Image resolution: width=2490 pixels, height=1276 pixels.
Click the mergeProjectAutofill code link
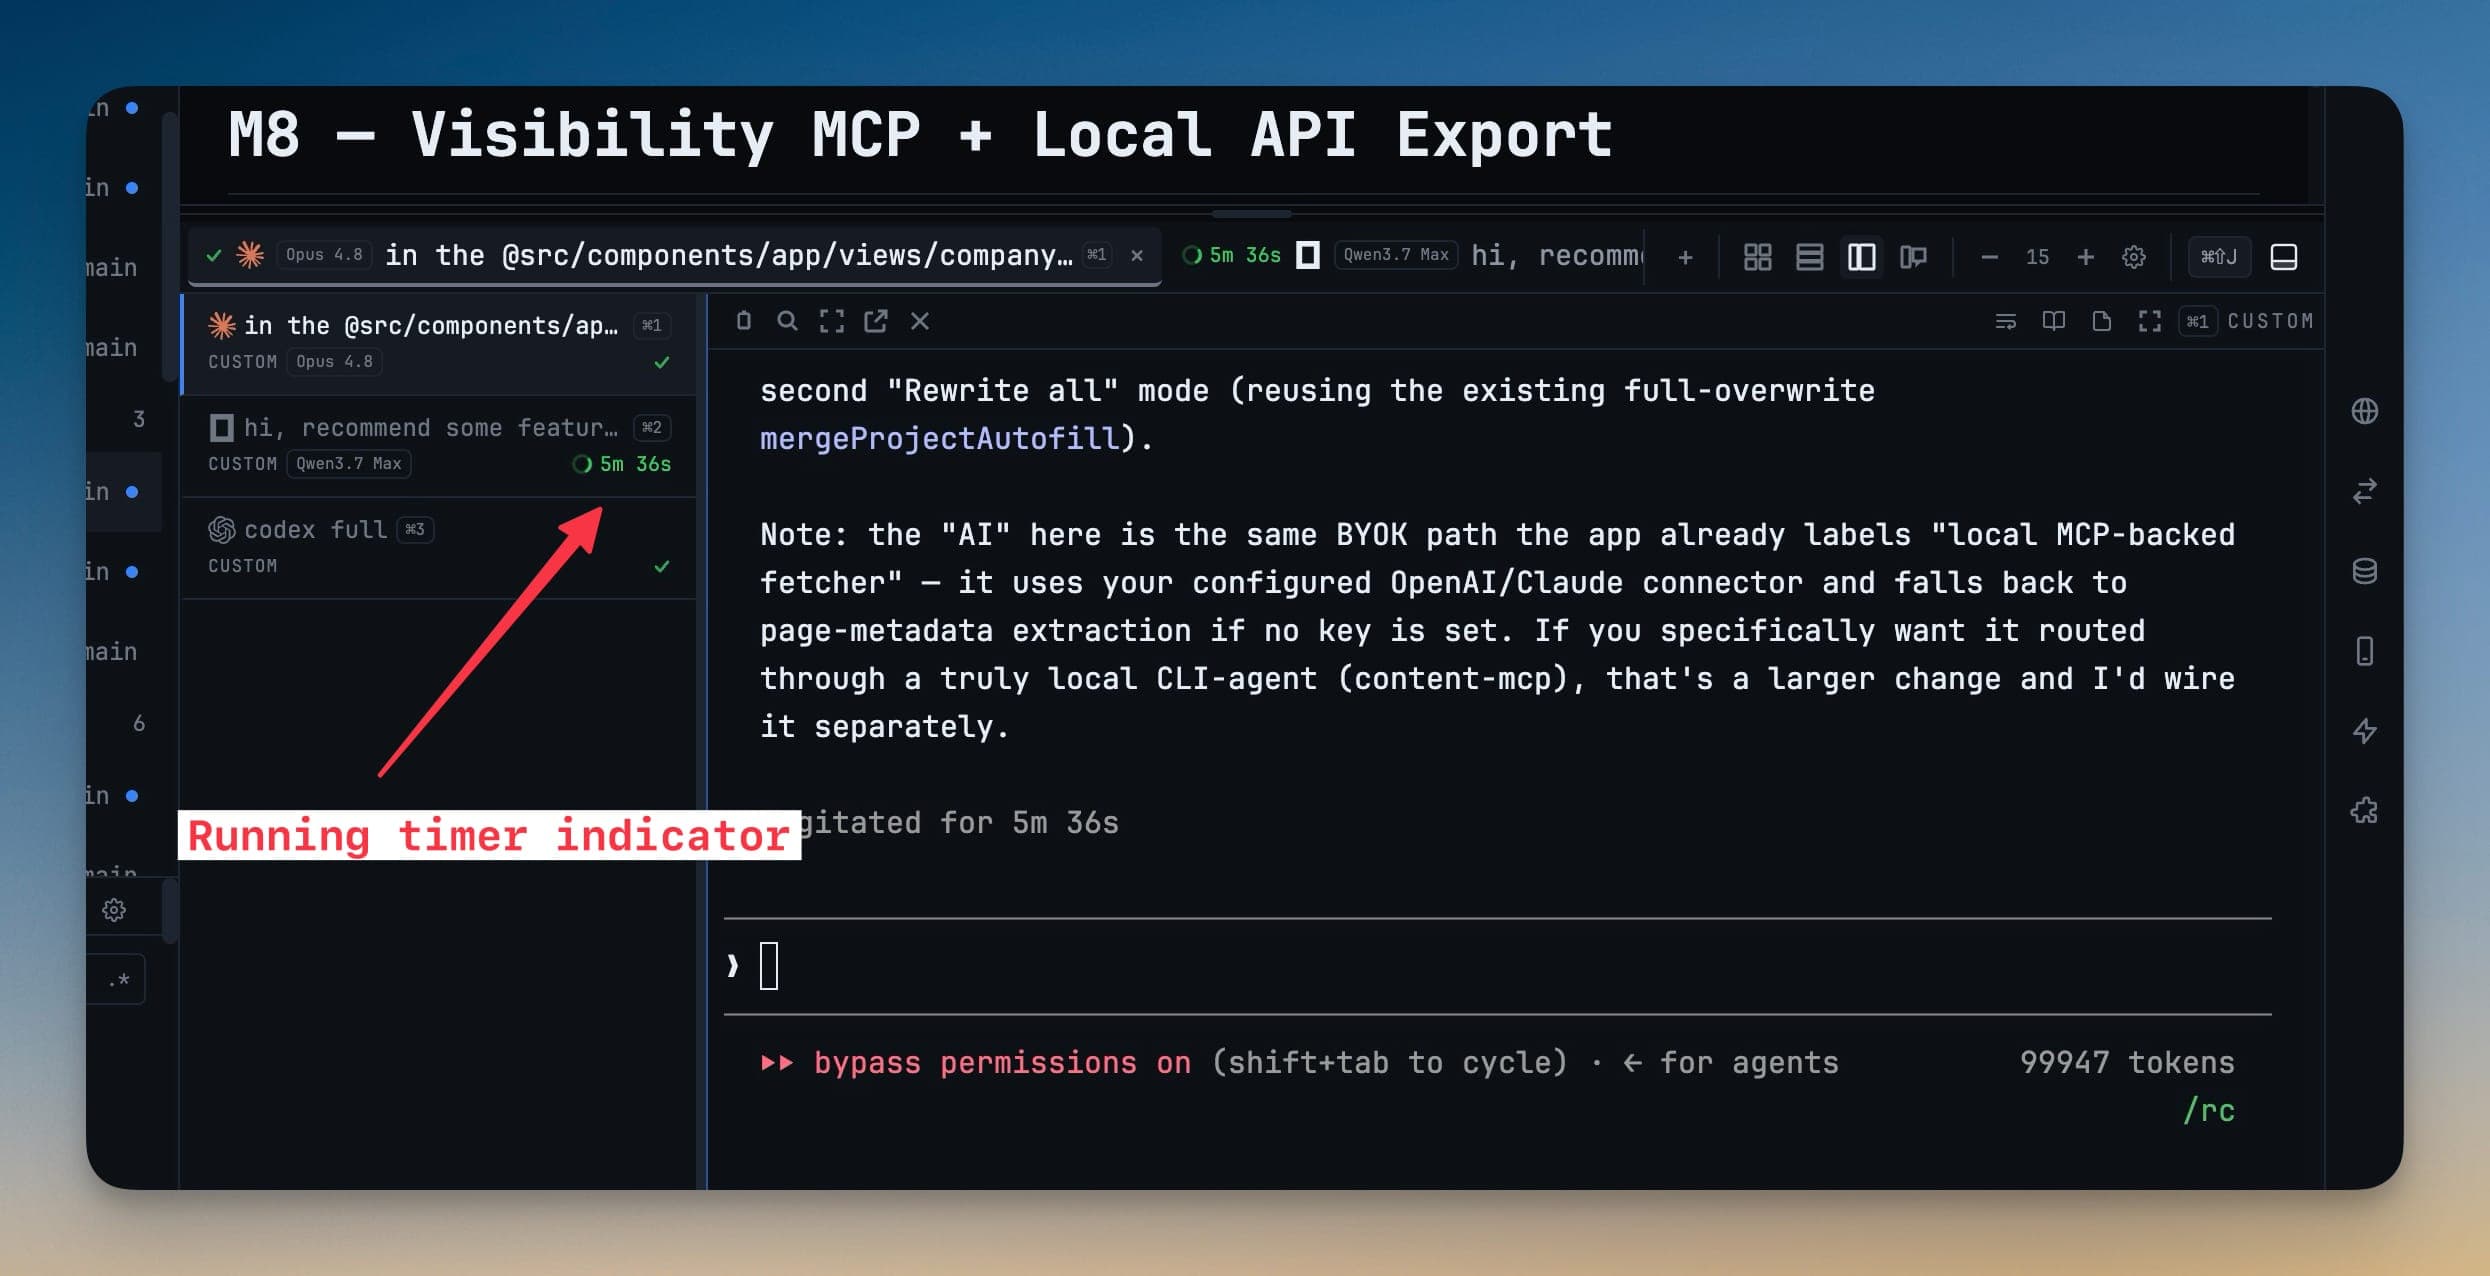(x=939, y=438)
